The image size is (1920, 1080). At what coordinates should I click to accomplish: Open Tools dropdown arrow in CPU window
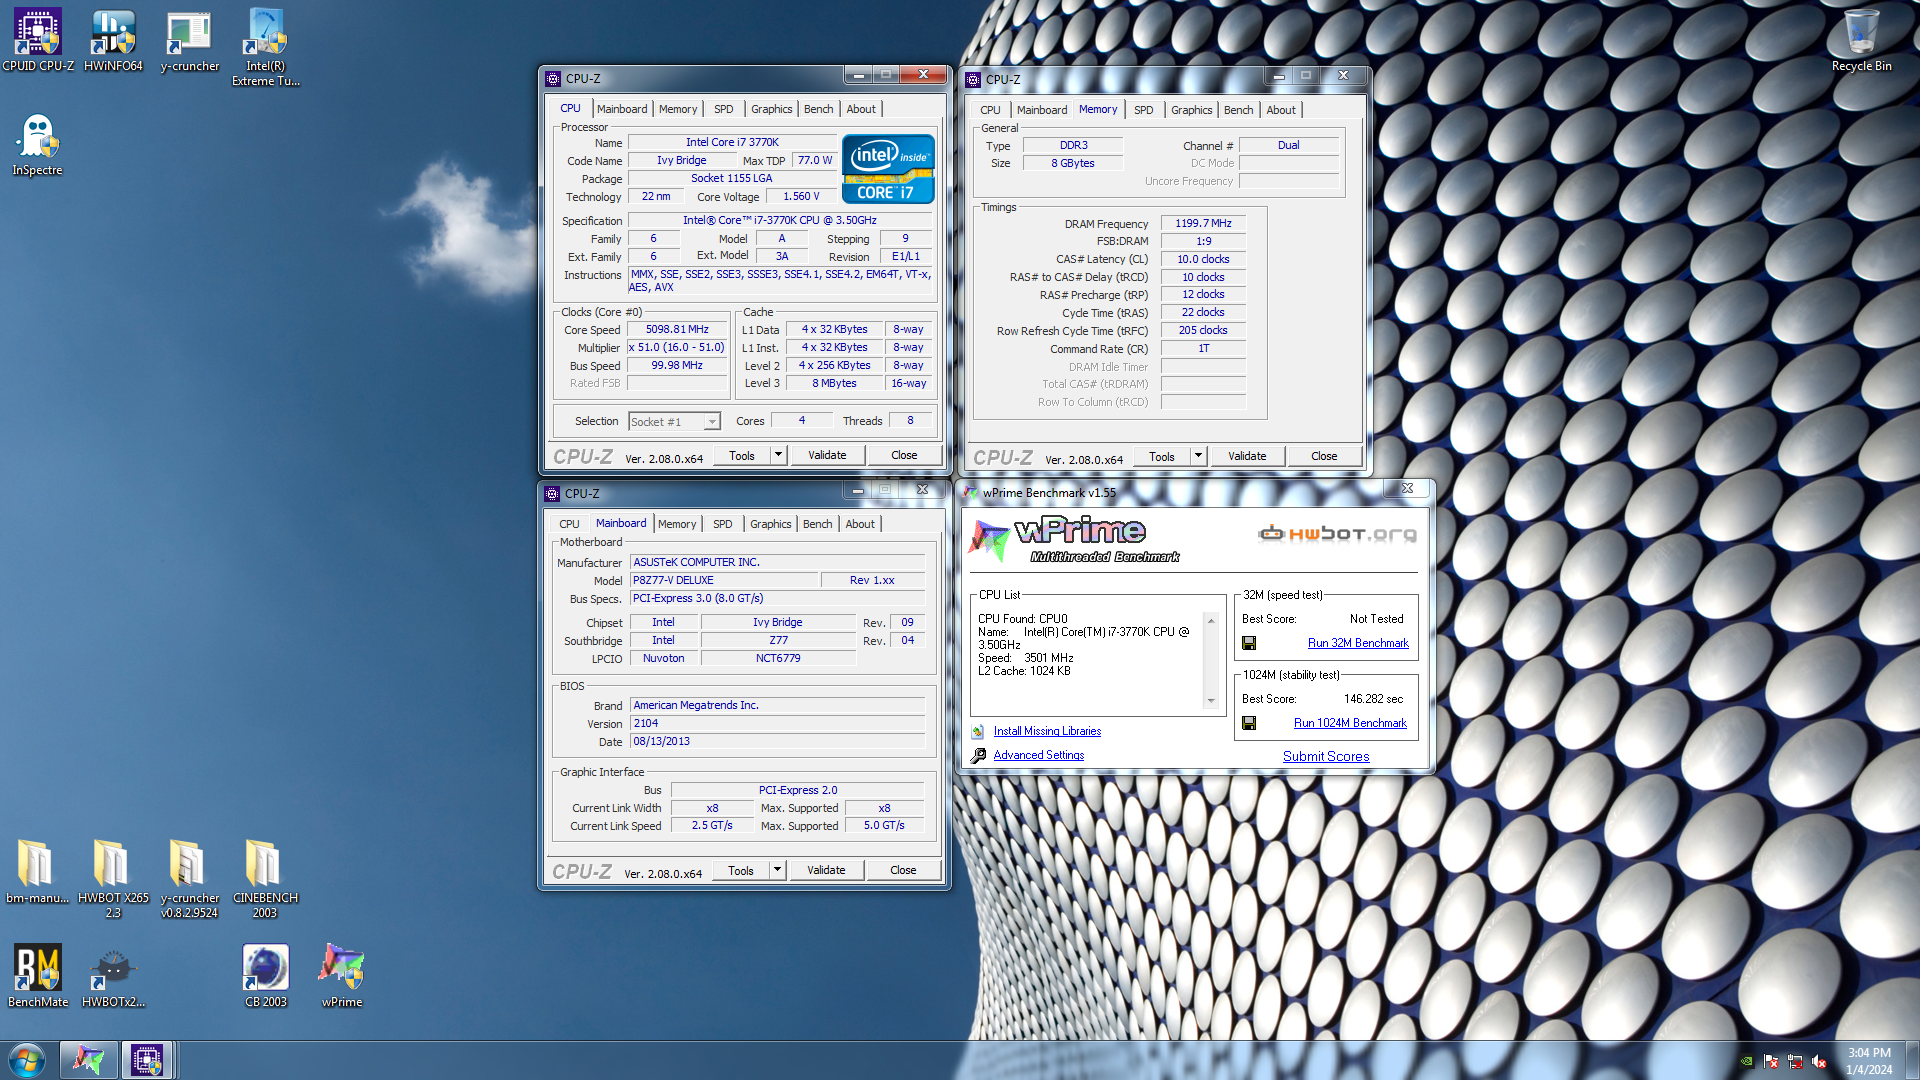[778, 455]
